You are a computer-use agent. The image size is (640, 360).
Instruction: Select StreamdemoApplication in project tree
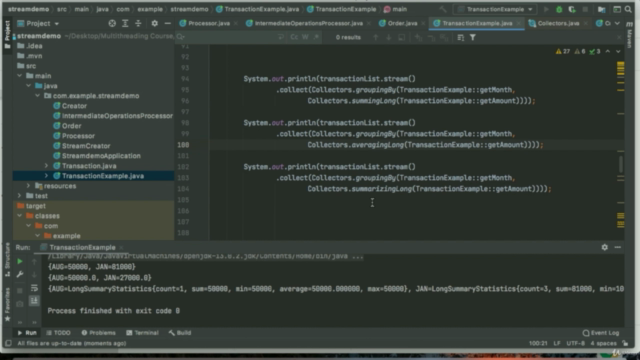[101, 156]
